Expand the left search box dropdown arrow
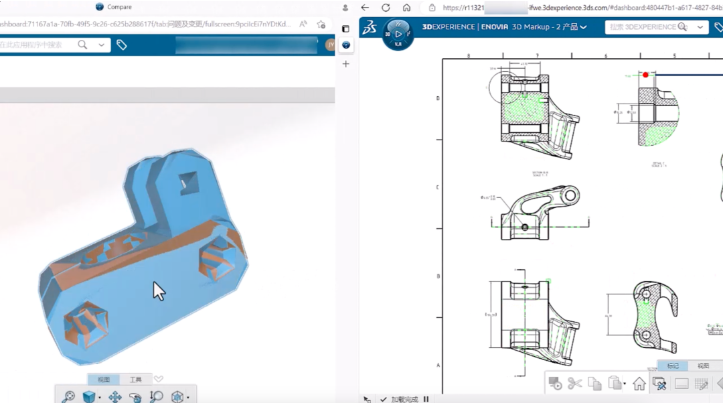Viewport: 724px width, 405px height. 101,45
